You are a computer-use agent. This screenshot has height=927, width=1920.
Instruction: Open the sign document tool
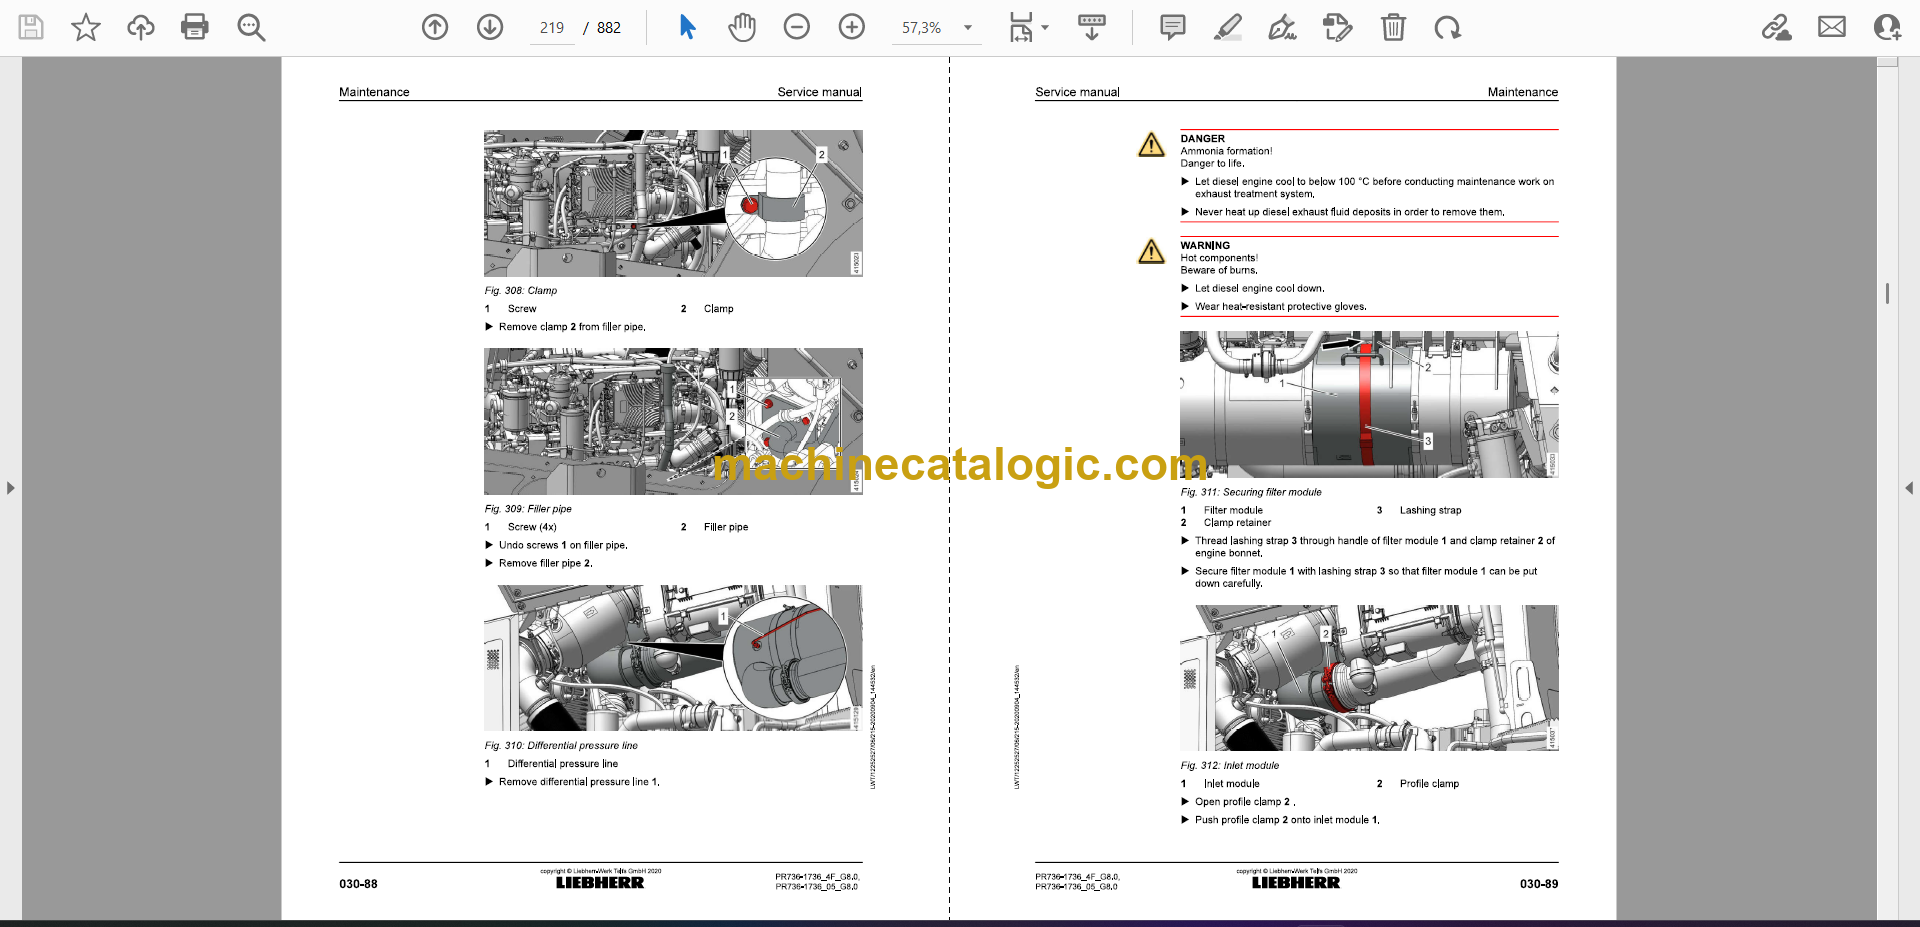tap(1283, 27)
